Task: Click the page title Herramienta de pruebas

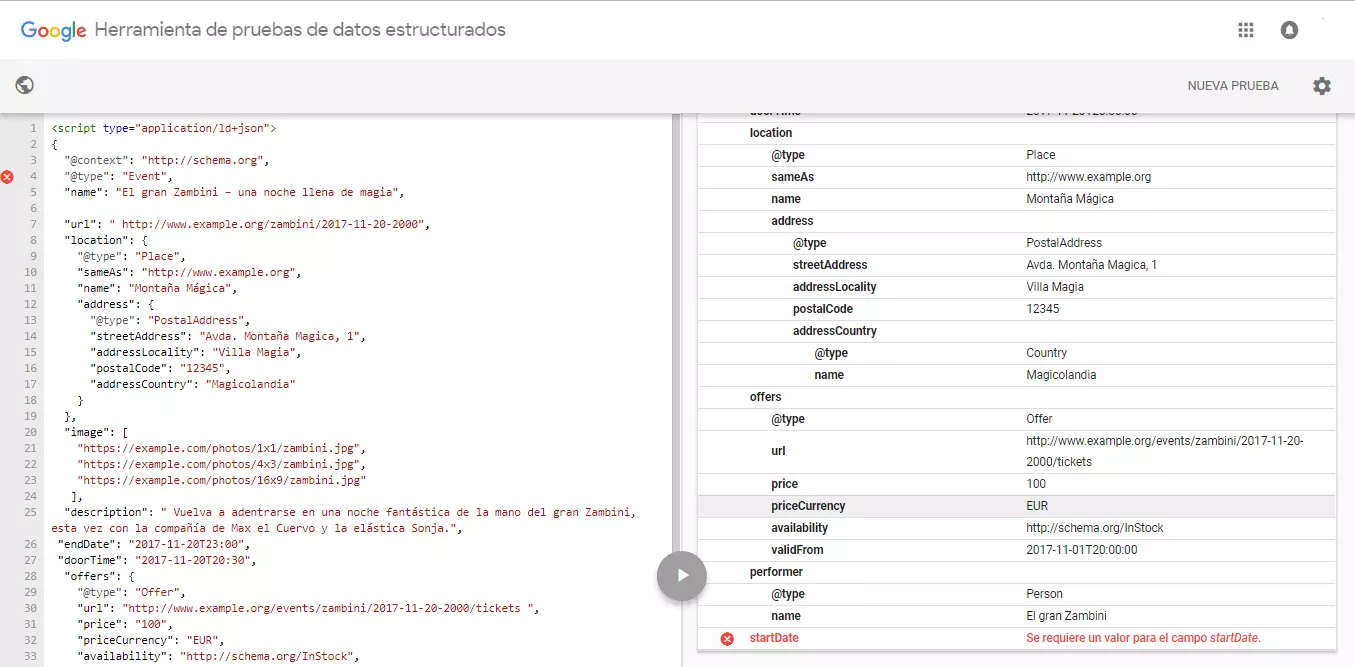Action: point(300,30)
